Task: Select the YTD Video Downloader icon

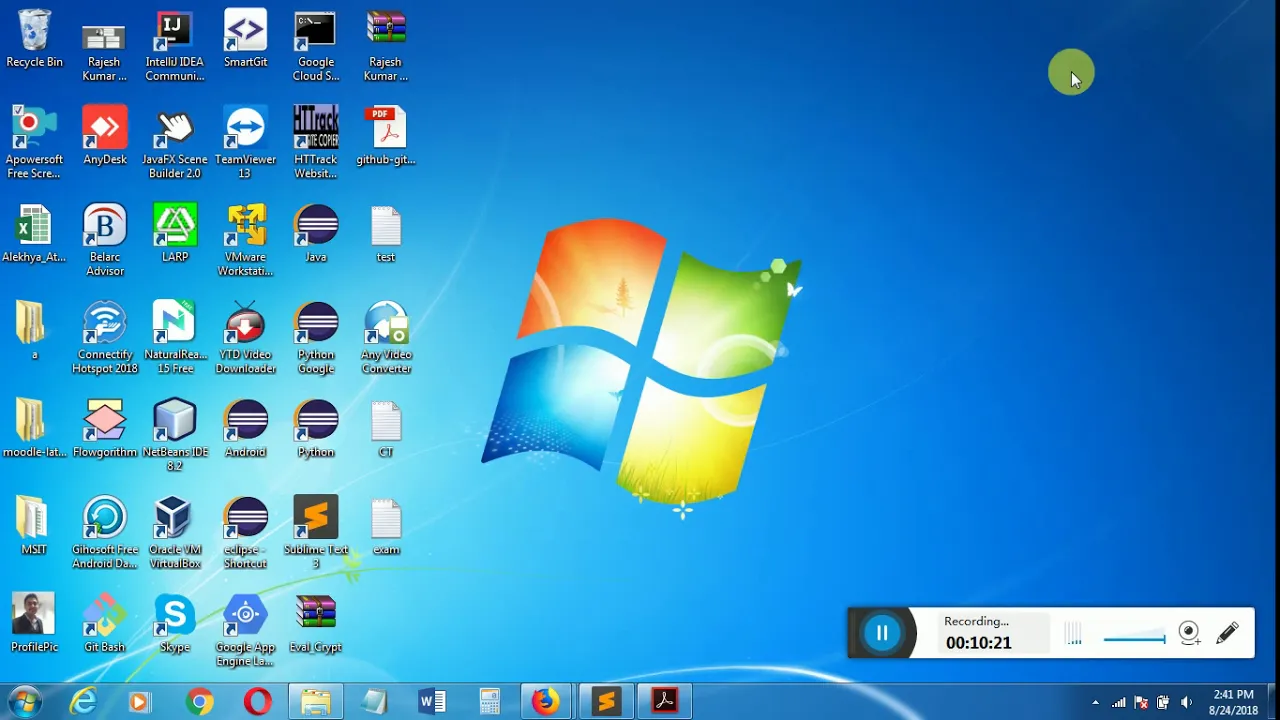Action: coord(245,338)
